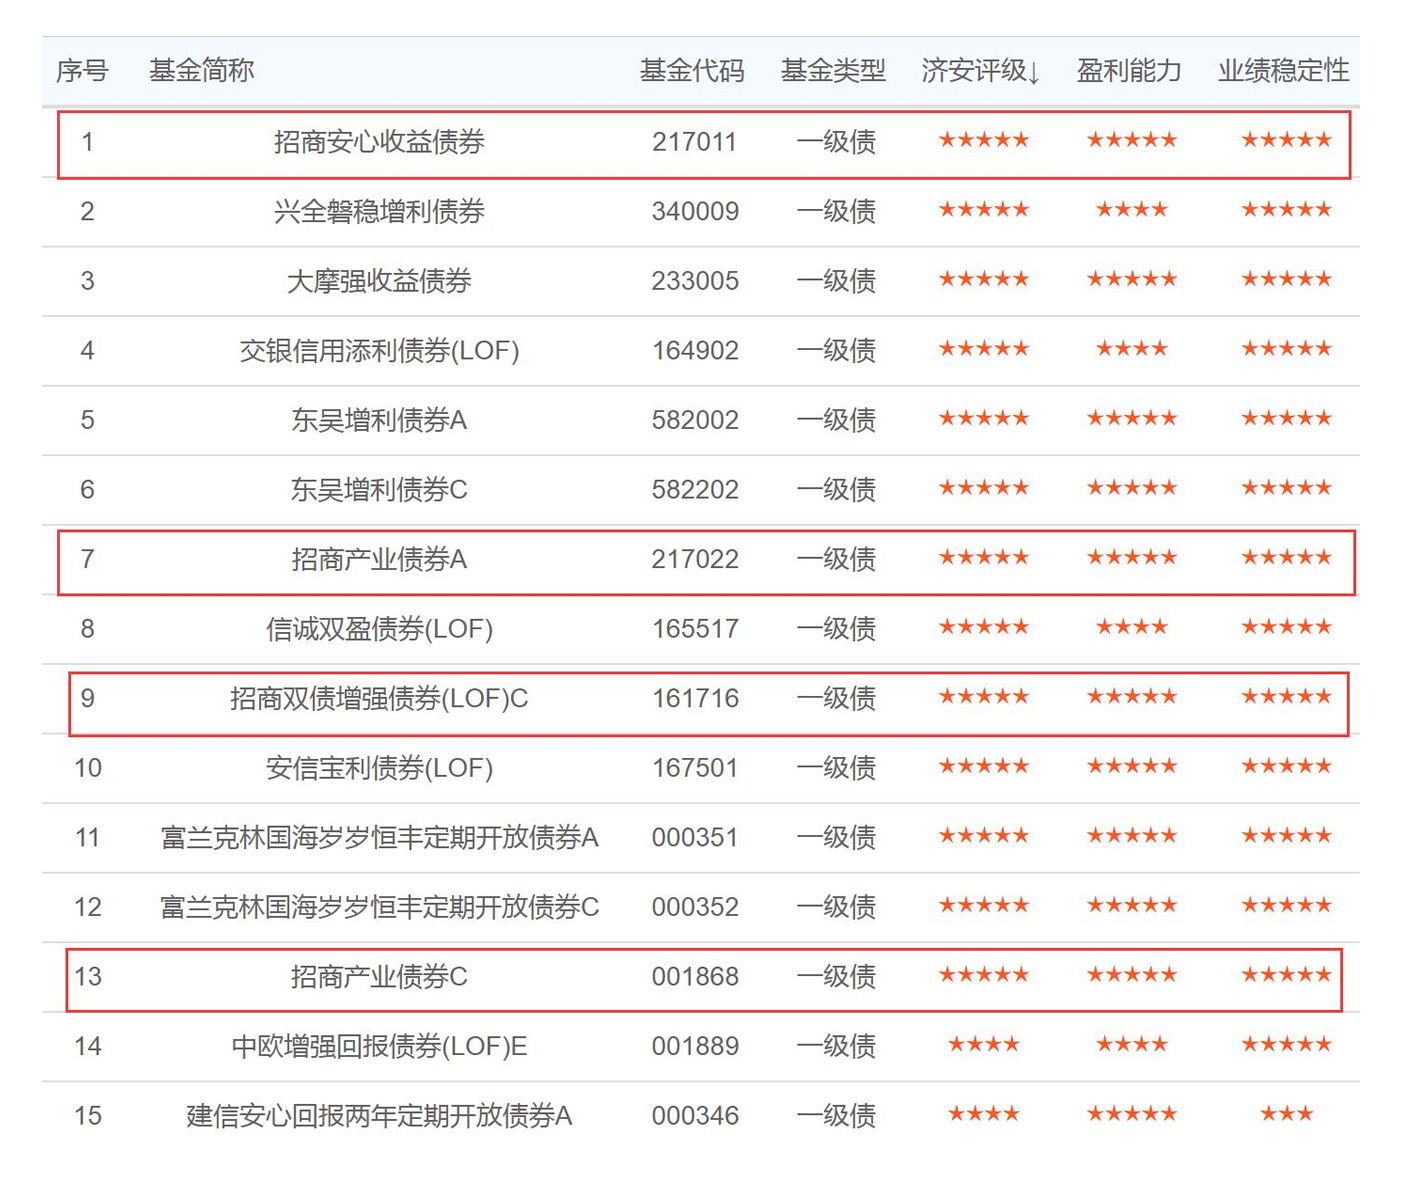Click 盈利能力 stars of 东吴增利债券A

(1131, 418)
